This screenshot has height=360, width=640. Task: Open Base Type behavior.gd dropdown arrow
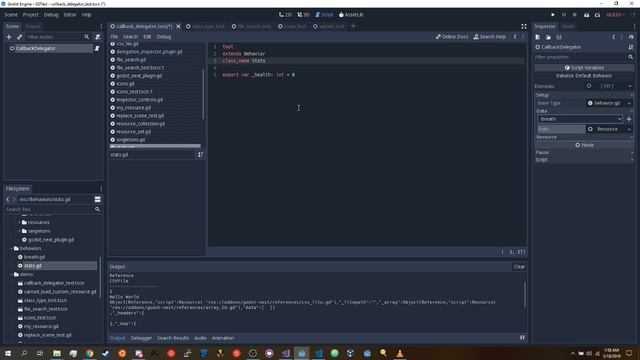tap(629, 103)
